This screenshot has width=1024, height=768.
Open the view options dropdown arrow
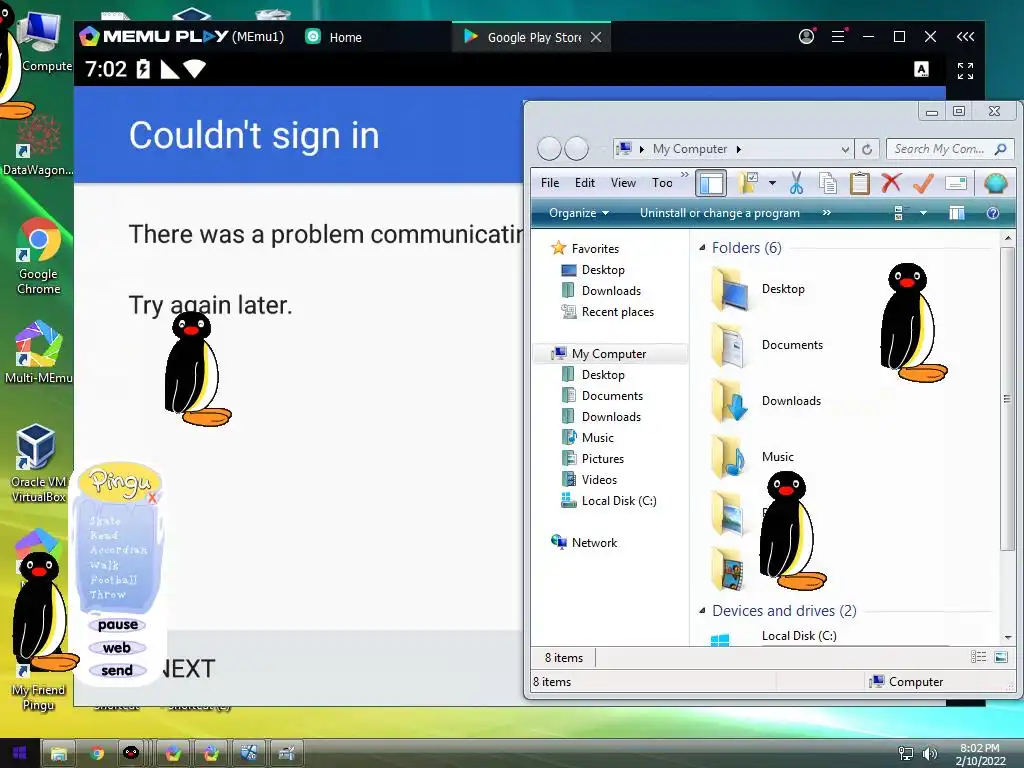pyautogui.click(x=923, y=213)
